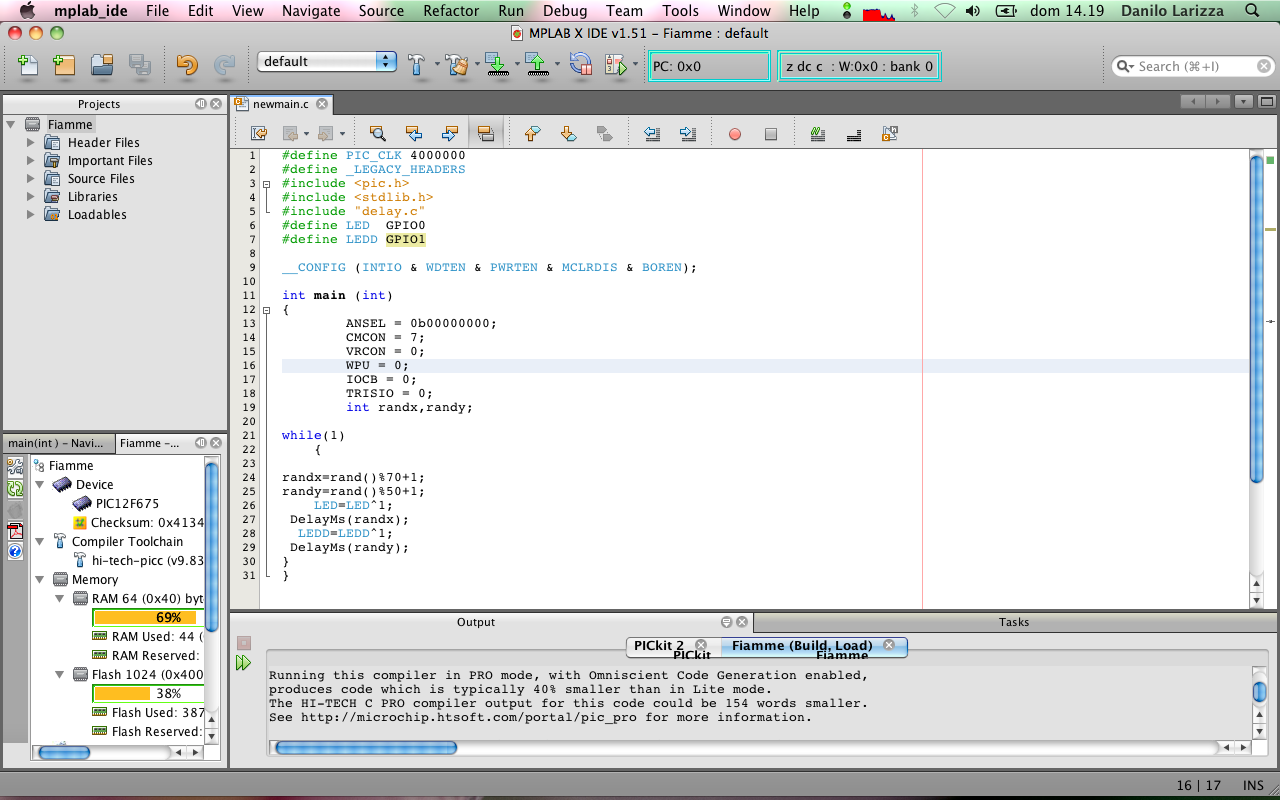Start macro recording with the red circle
Screen dimensions: 1280x800
(735, 134)
